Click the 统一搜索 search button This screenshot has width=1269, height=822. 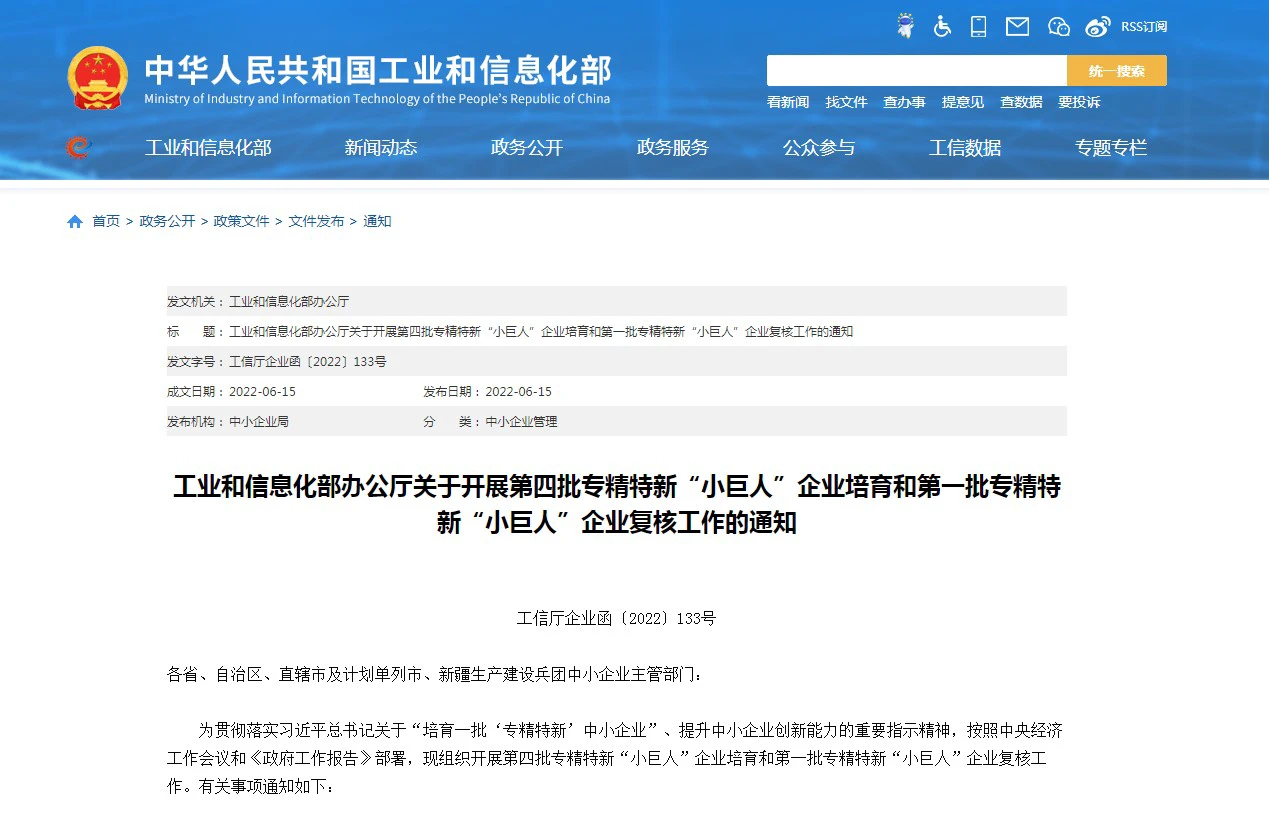(x=1116, y=71)
